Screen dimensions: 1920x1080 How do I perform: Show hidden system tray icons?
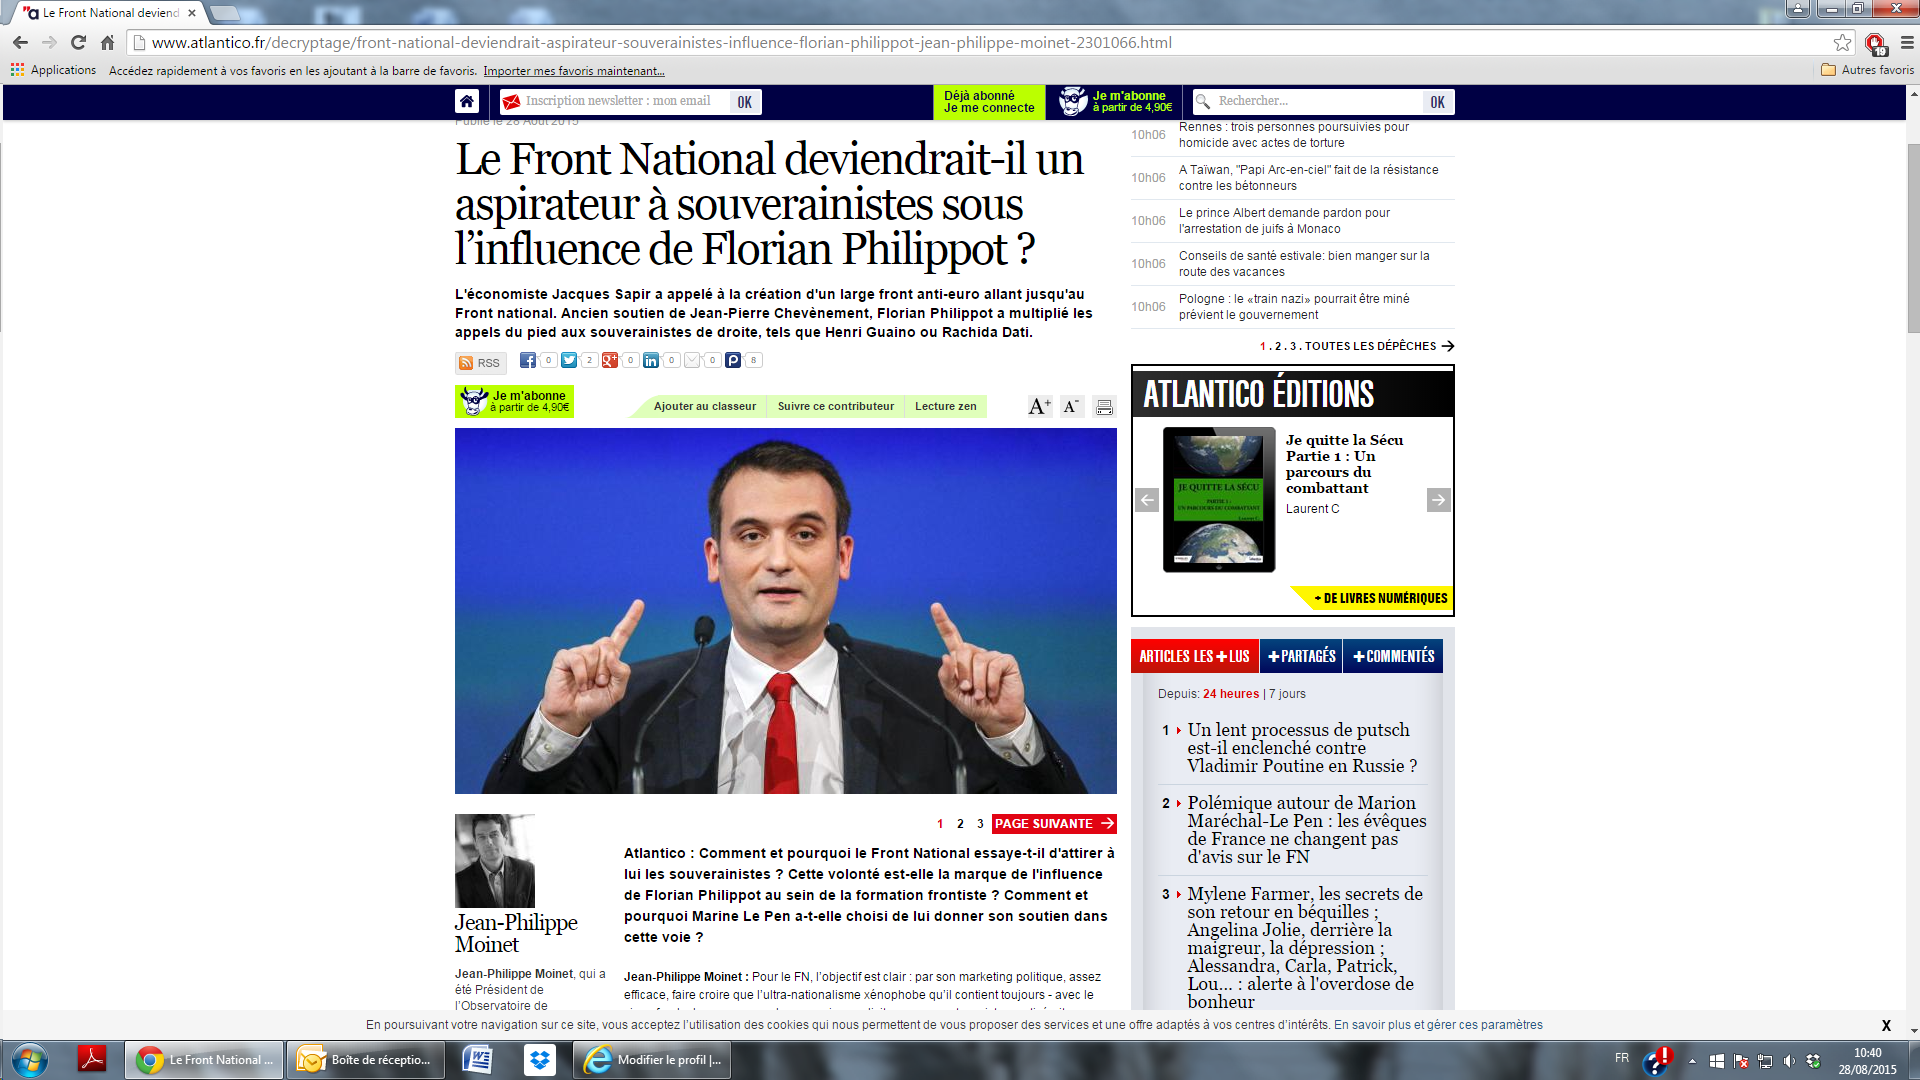click(x=1692, y=1061)
